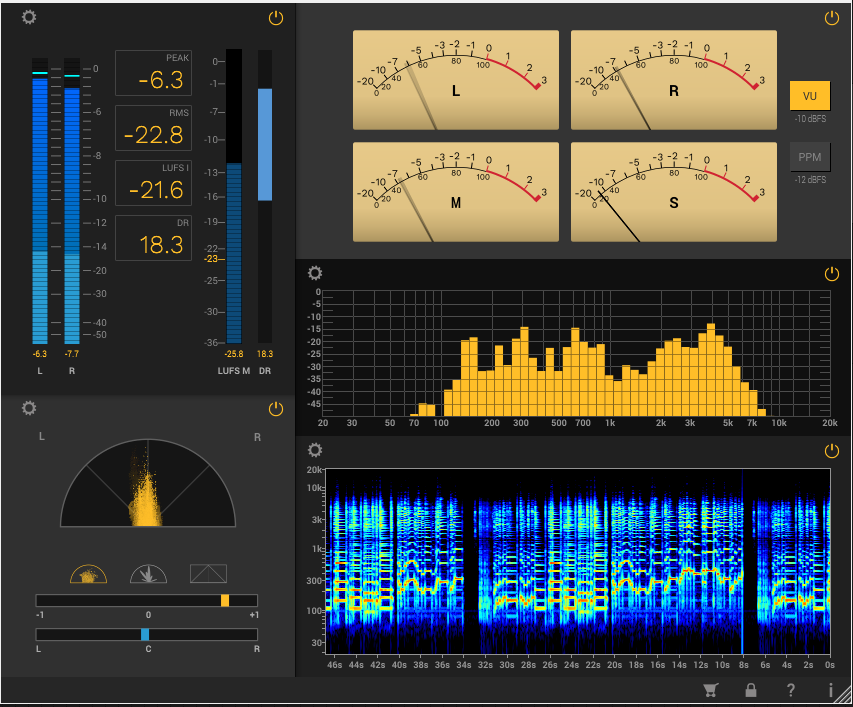Viewport: 853px width, 707px height.
Task: Switch the meters to PPM mode
Action: [x=809, y=158]
